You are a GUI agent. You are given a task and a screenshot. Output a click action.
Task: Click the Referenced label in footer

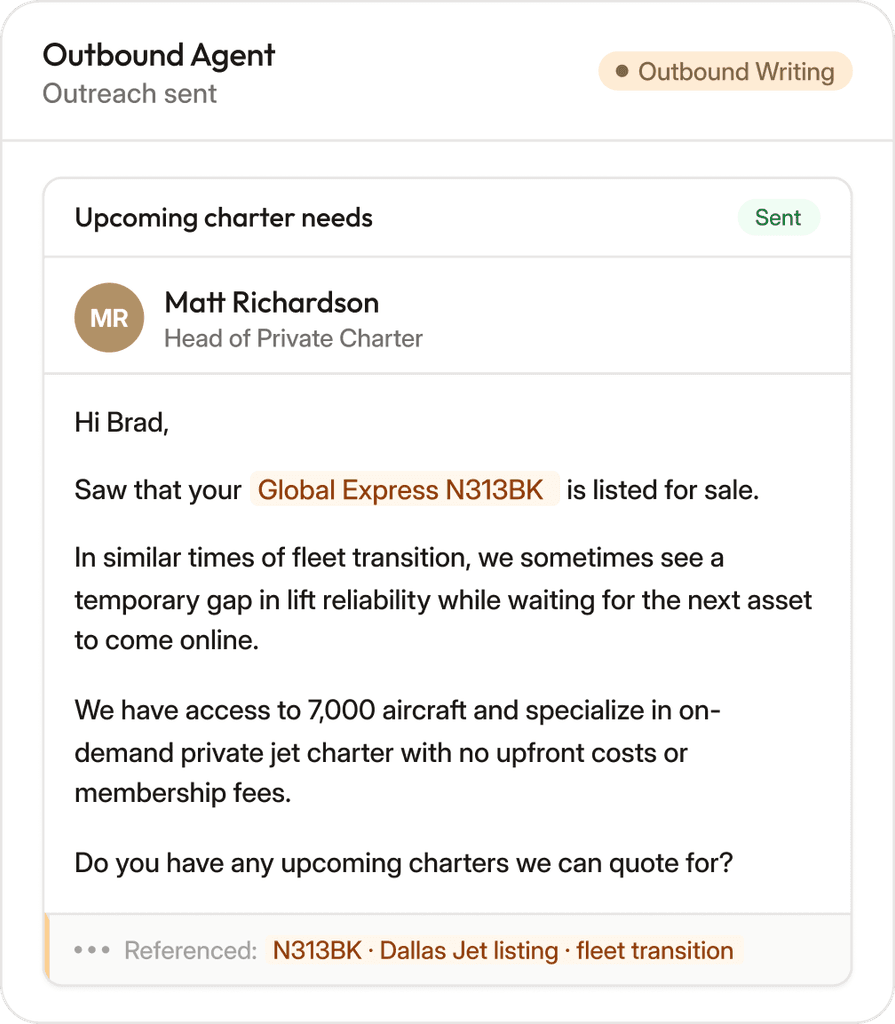[191, 950]
